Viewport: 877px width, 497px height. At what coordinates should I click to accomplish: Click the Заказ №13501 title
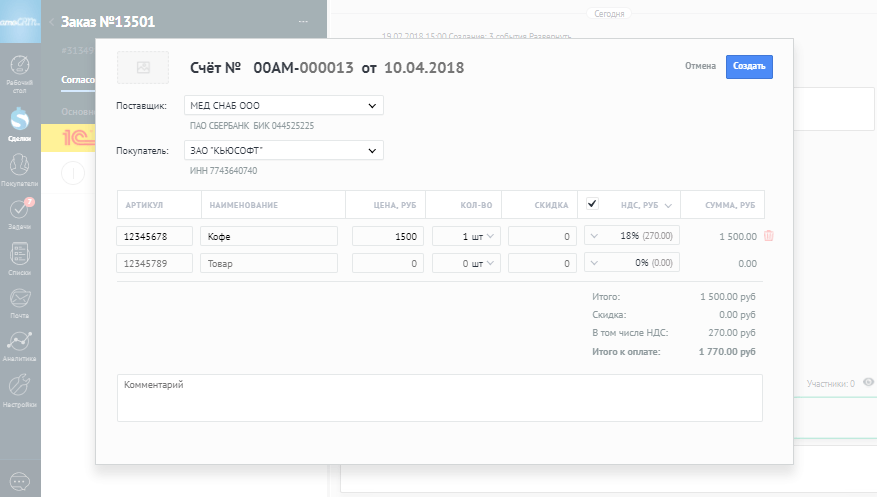(108, 22)
